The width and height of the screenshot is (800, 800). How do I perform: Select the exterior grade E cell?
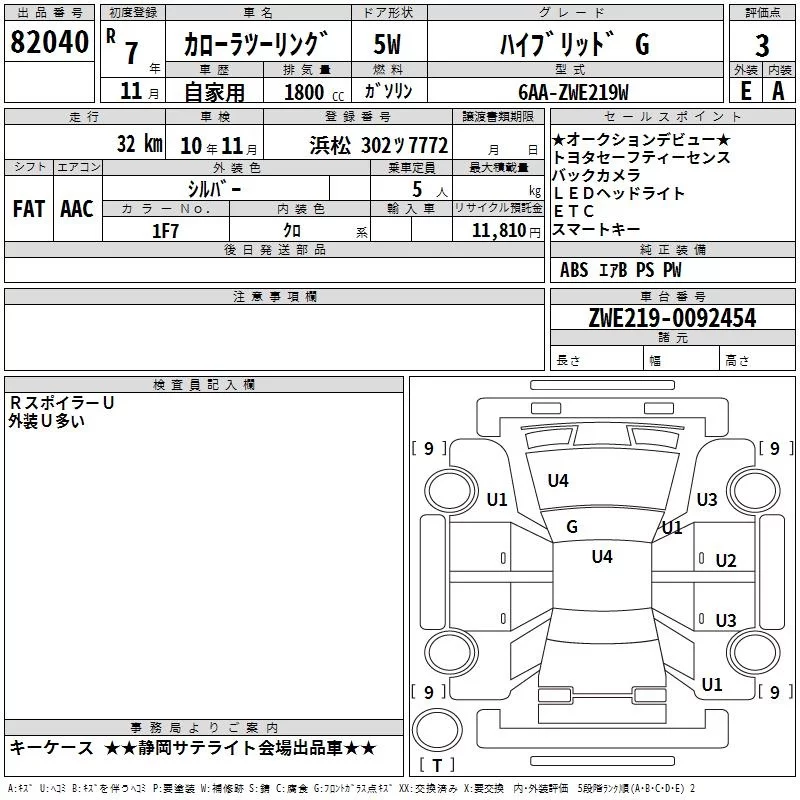click(745, 91)
